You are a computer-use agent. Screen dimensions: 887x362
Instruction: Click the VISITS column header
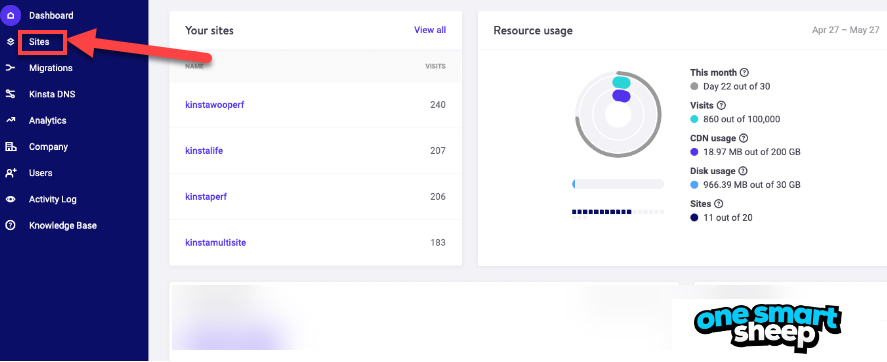pos(436,66)
